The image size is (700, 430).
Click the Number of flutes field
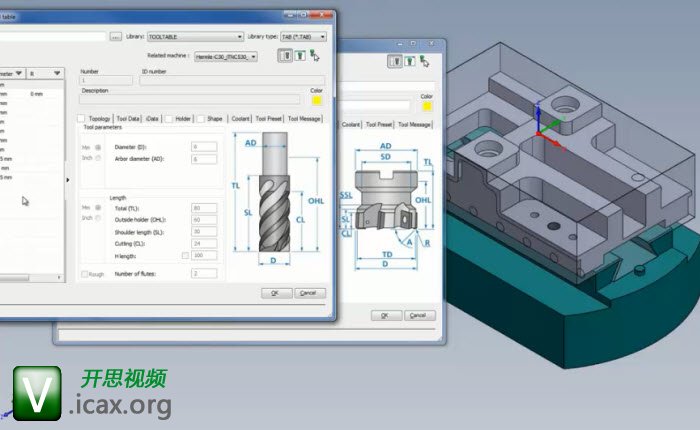point(204,273)
